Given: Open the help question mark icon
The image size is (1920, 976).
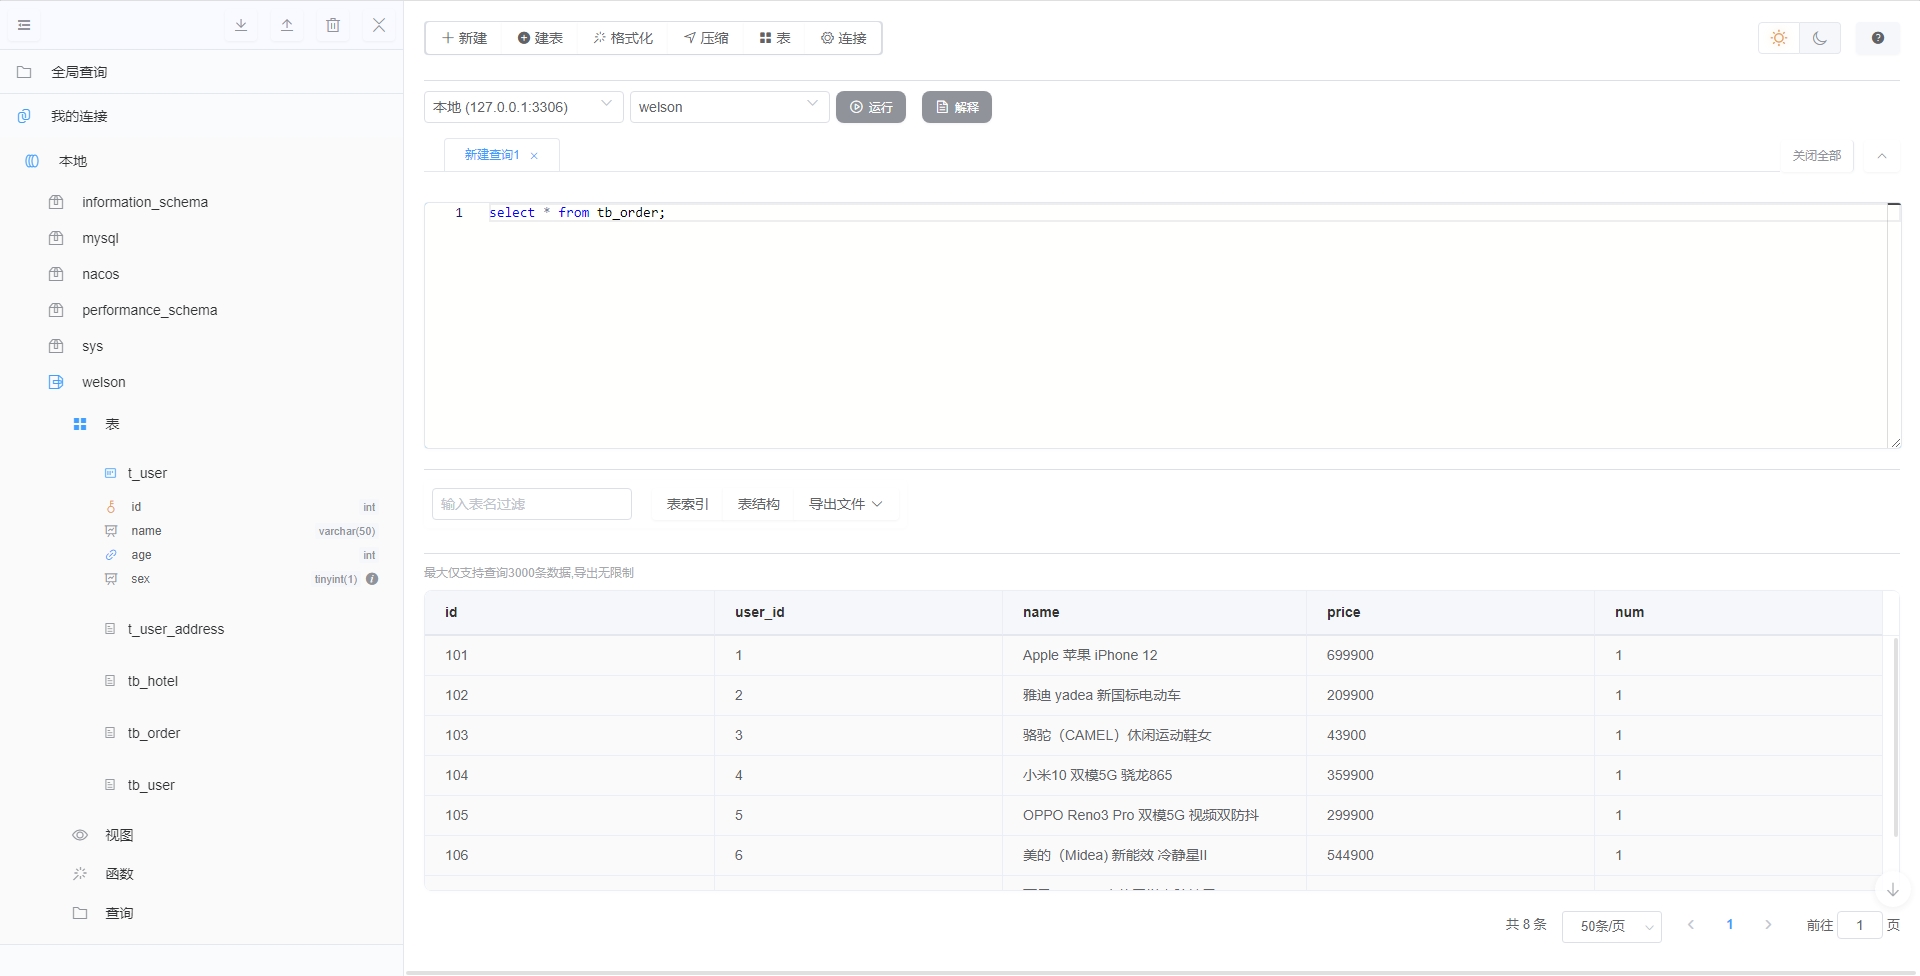Looking at the screenshot, I should tap(1878, 38).
